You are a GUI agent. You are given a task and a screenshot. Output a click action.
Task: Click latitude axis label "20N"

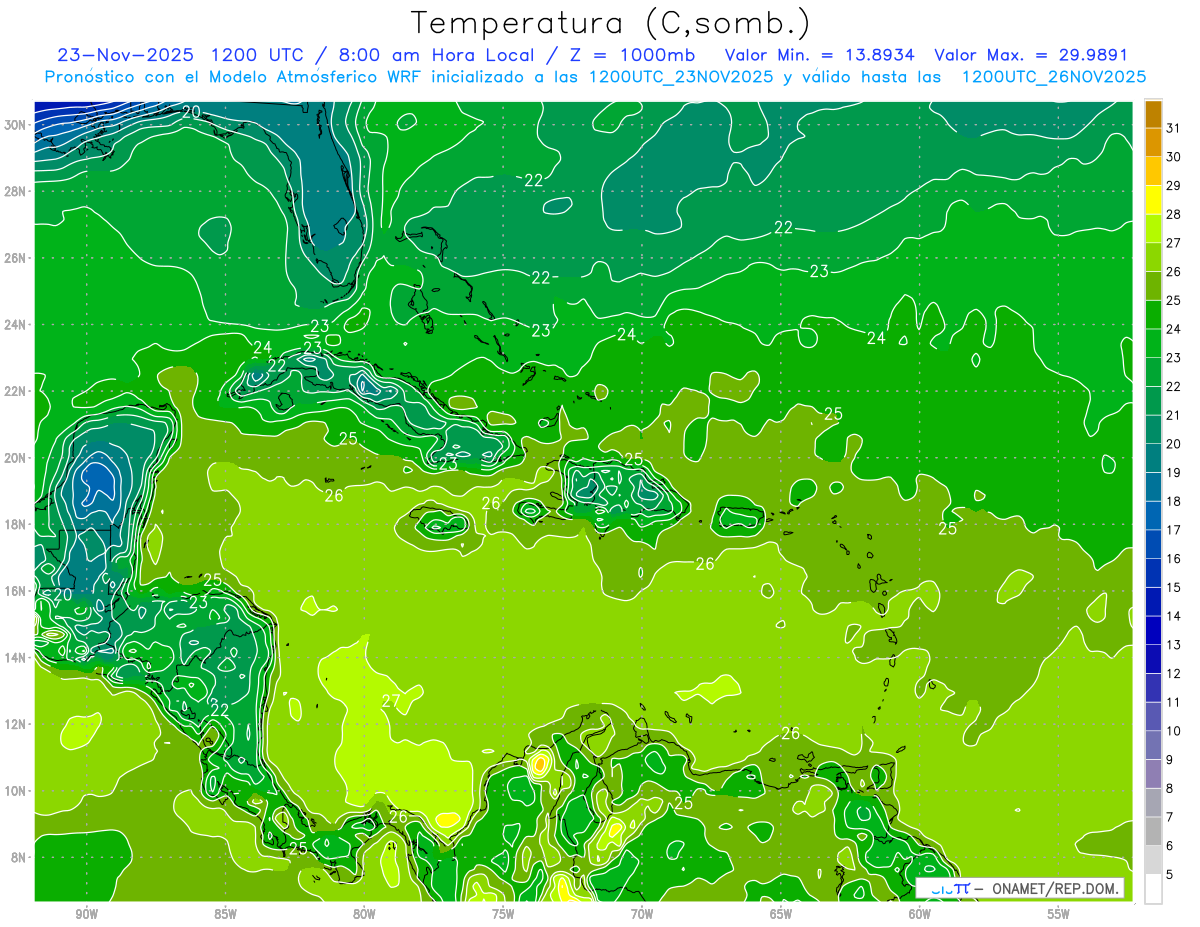pyautogui.click(x=17, y=458)
